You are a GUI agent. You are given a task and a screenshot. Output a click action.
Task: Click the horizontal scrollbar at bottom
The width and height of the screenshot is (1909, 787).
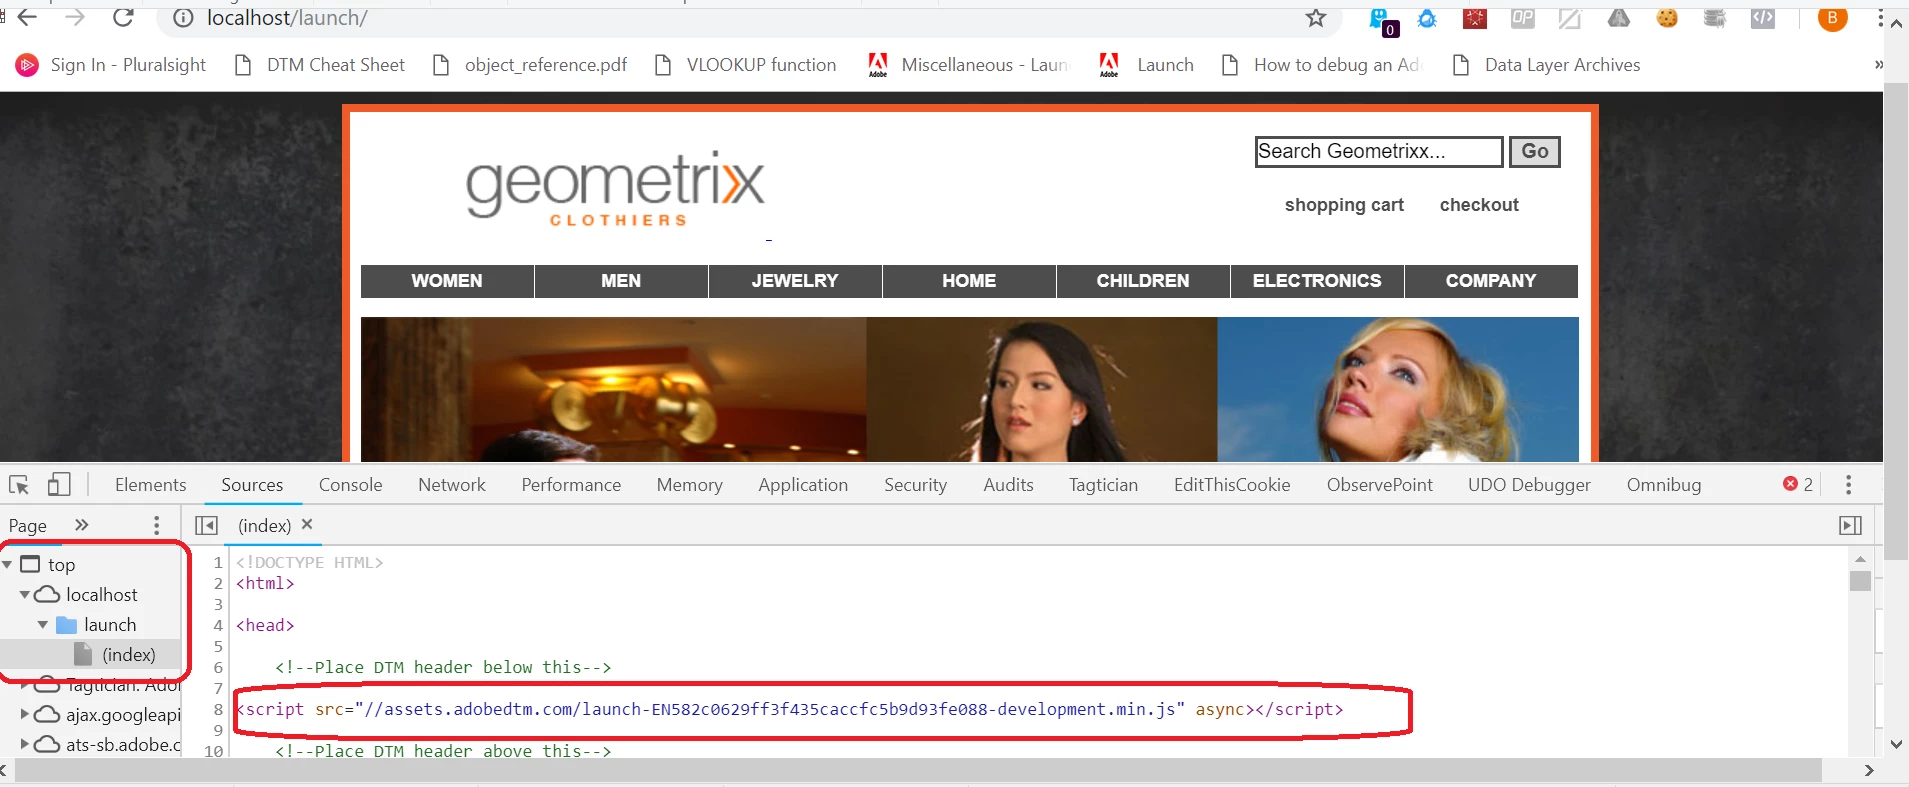pyautogui.click(x=917, y=771)
